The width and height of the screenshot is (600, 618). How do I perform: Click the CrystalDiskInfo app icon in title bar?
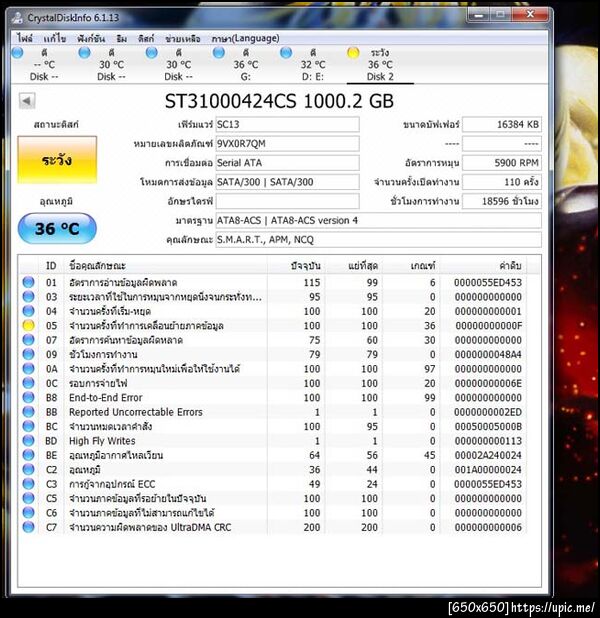(x=17, y=17)
